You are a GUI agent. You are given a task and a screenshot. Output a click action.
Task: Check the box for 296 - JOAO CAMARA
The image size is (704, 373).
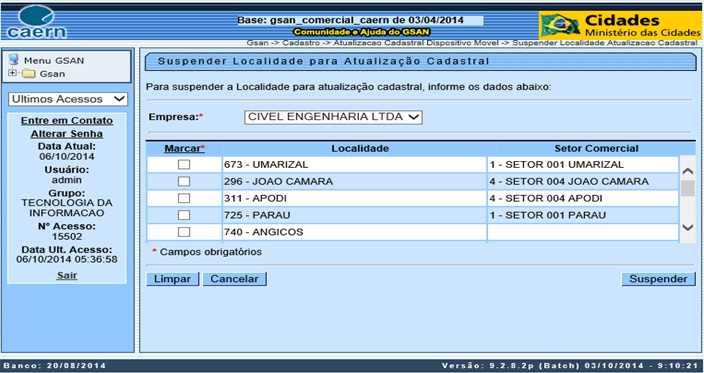pyautogui.click(x=184, y=181)
